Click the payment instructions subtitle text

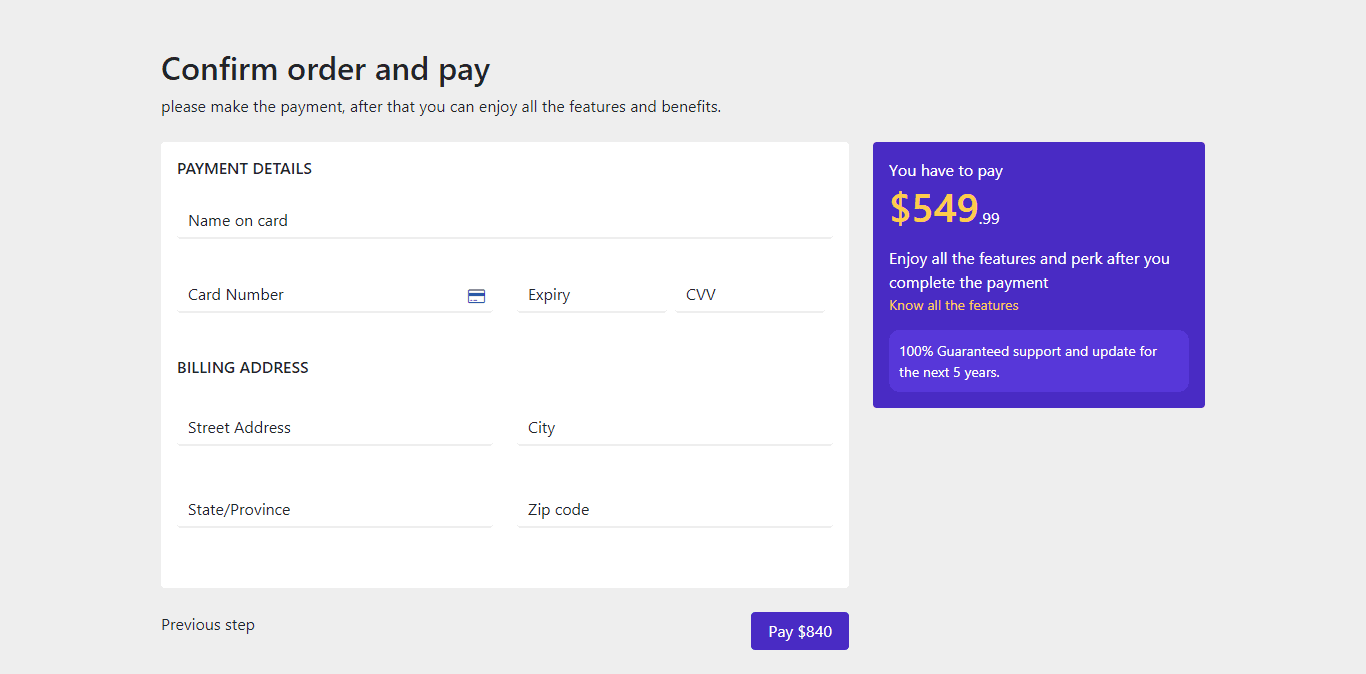point(440,106)
